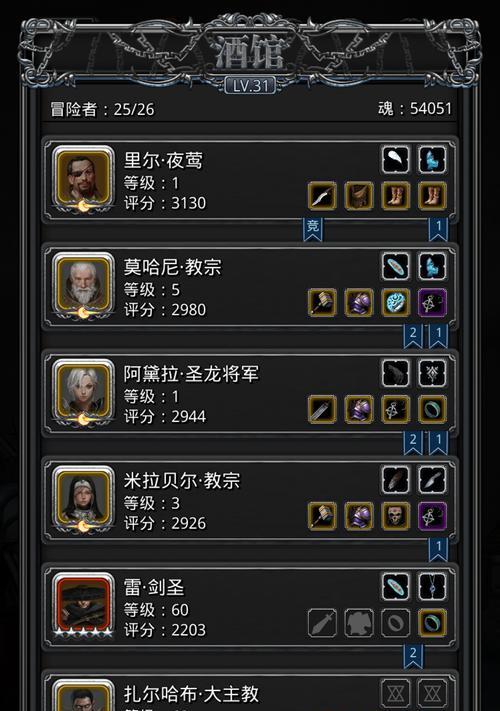Select 扎尔哈布·大主教 adventurer entry
The height and width of the screenshot is (711, 500).
tap(250, 692)
